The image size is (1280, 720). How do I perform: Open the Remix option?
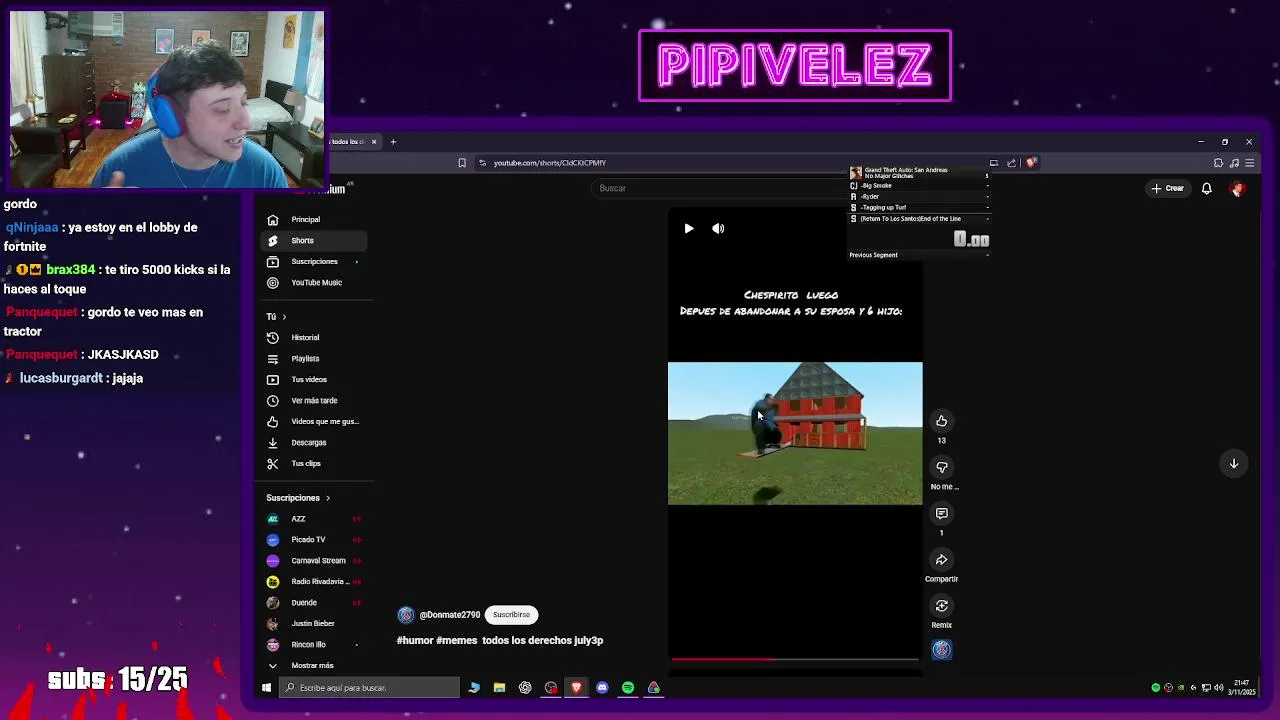941,606
